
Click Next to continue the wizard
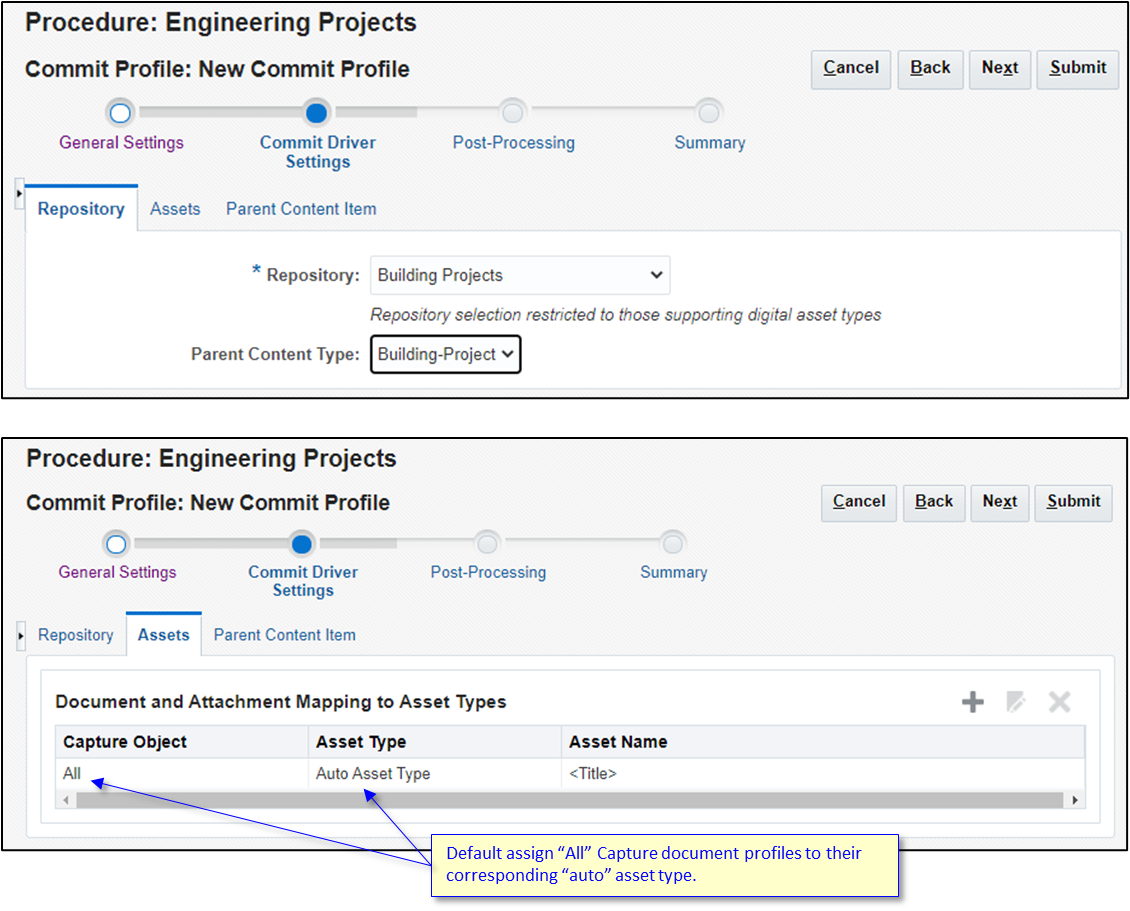pyautogui.click(x=999, y=69)
